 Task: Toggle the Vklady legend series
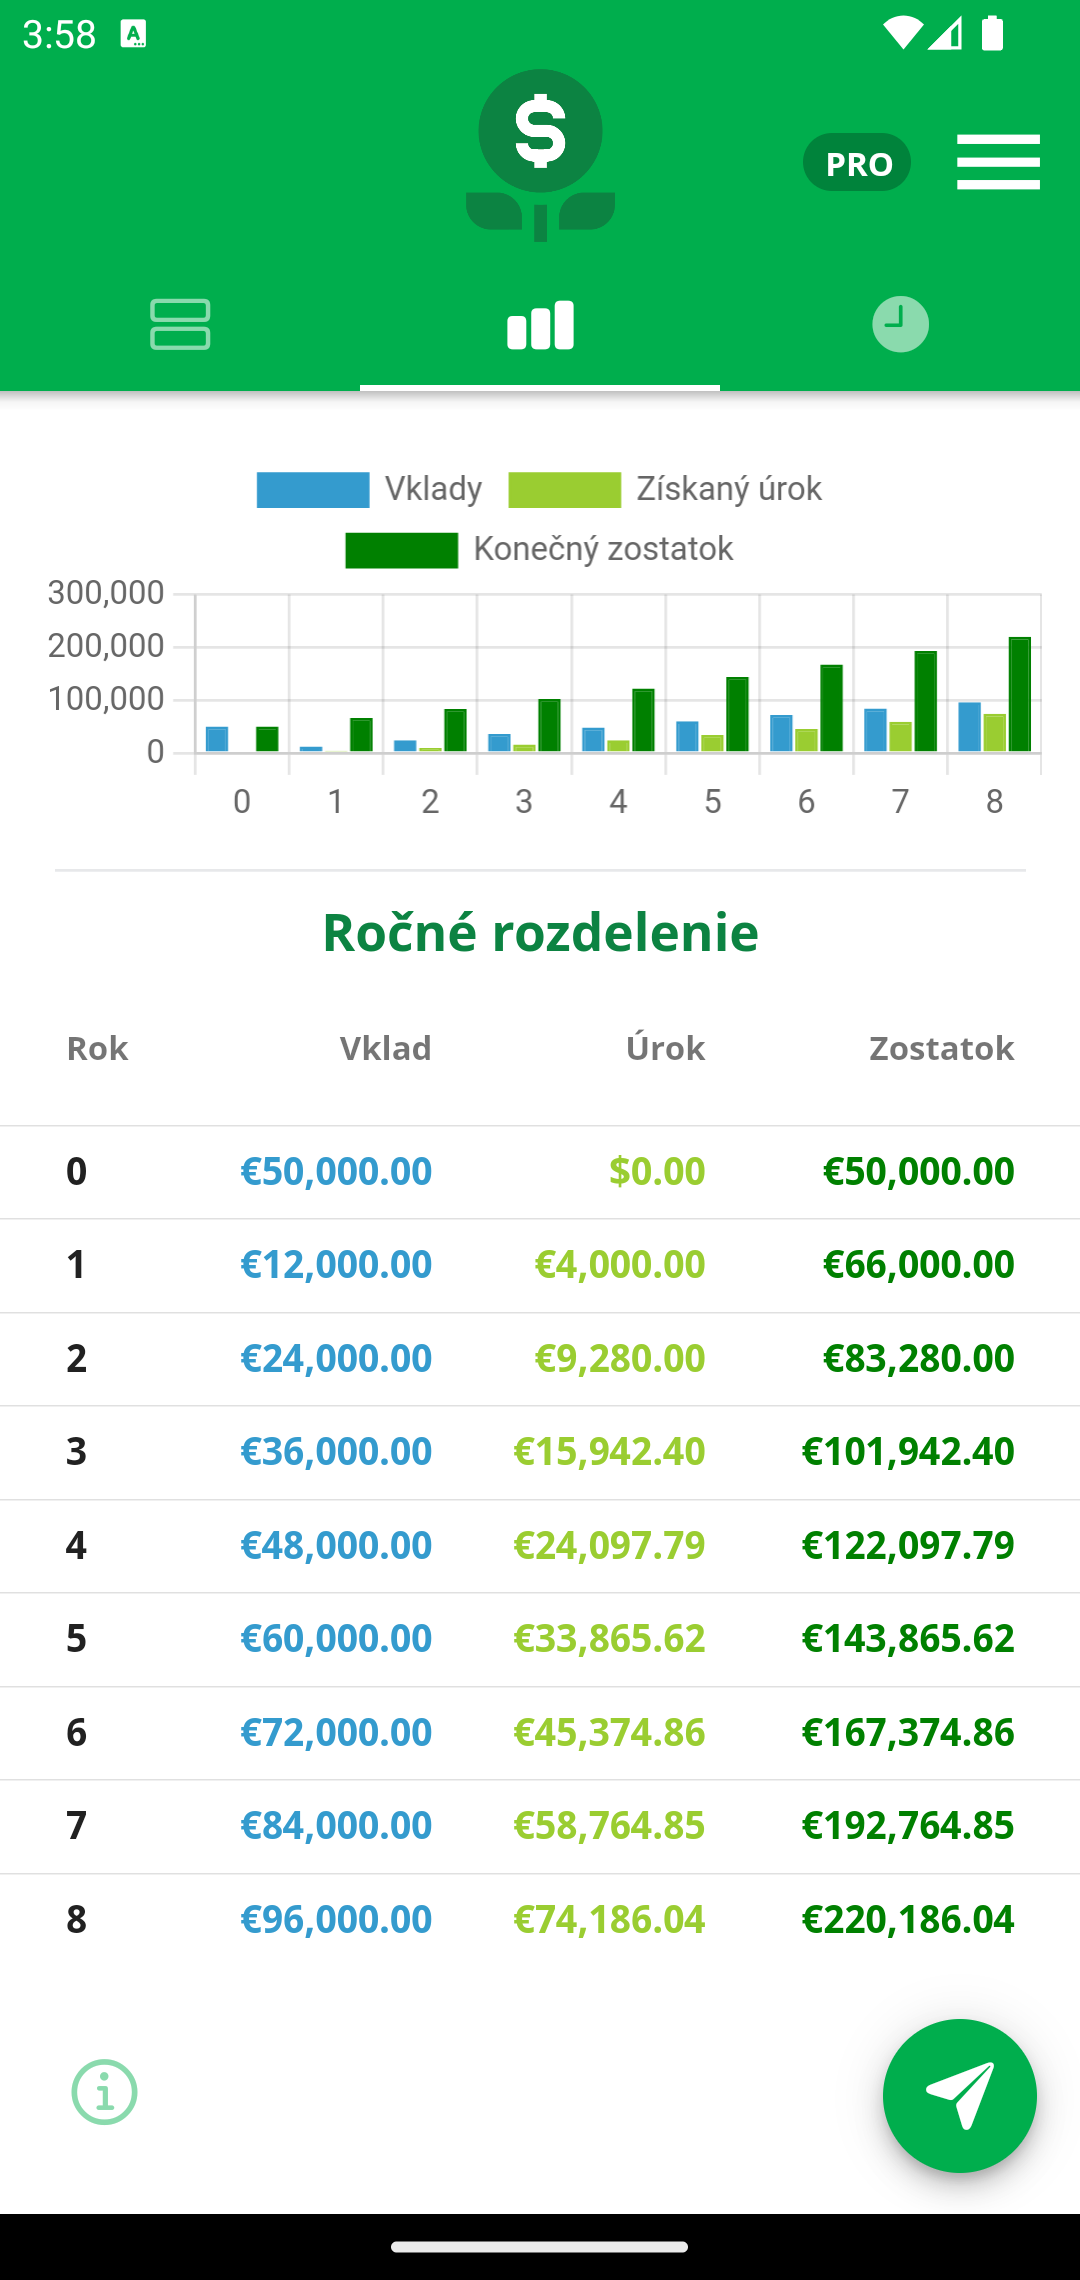(x=369, y=489)
